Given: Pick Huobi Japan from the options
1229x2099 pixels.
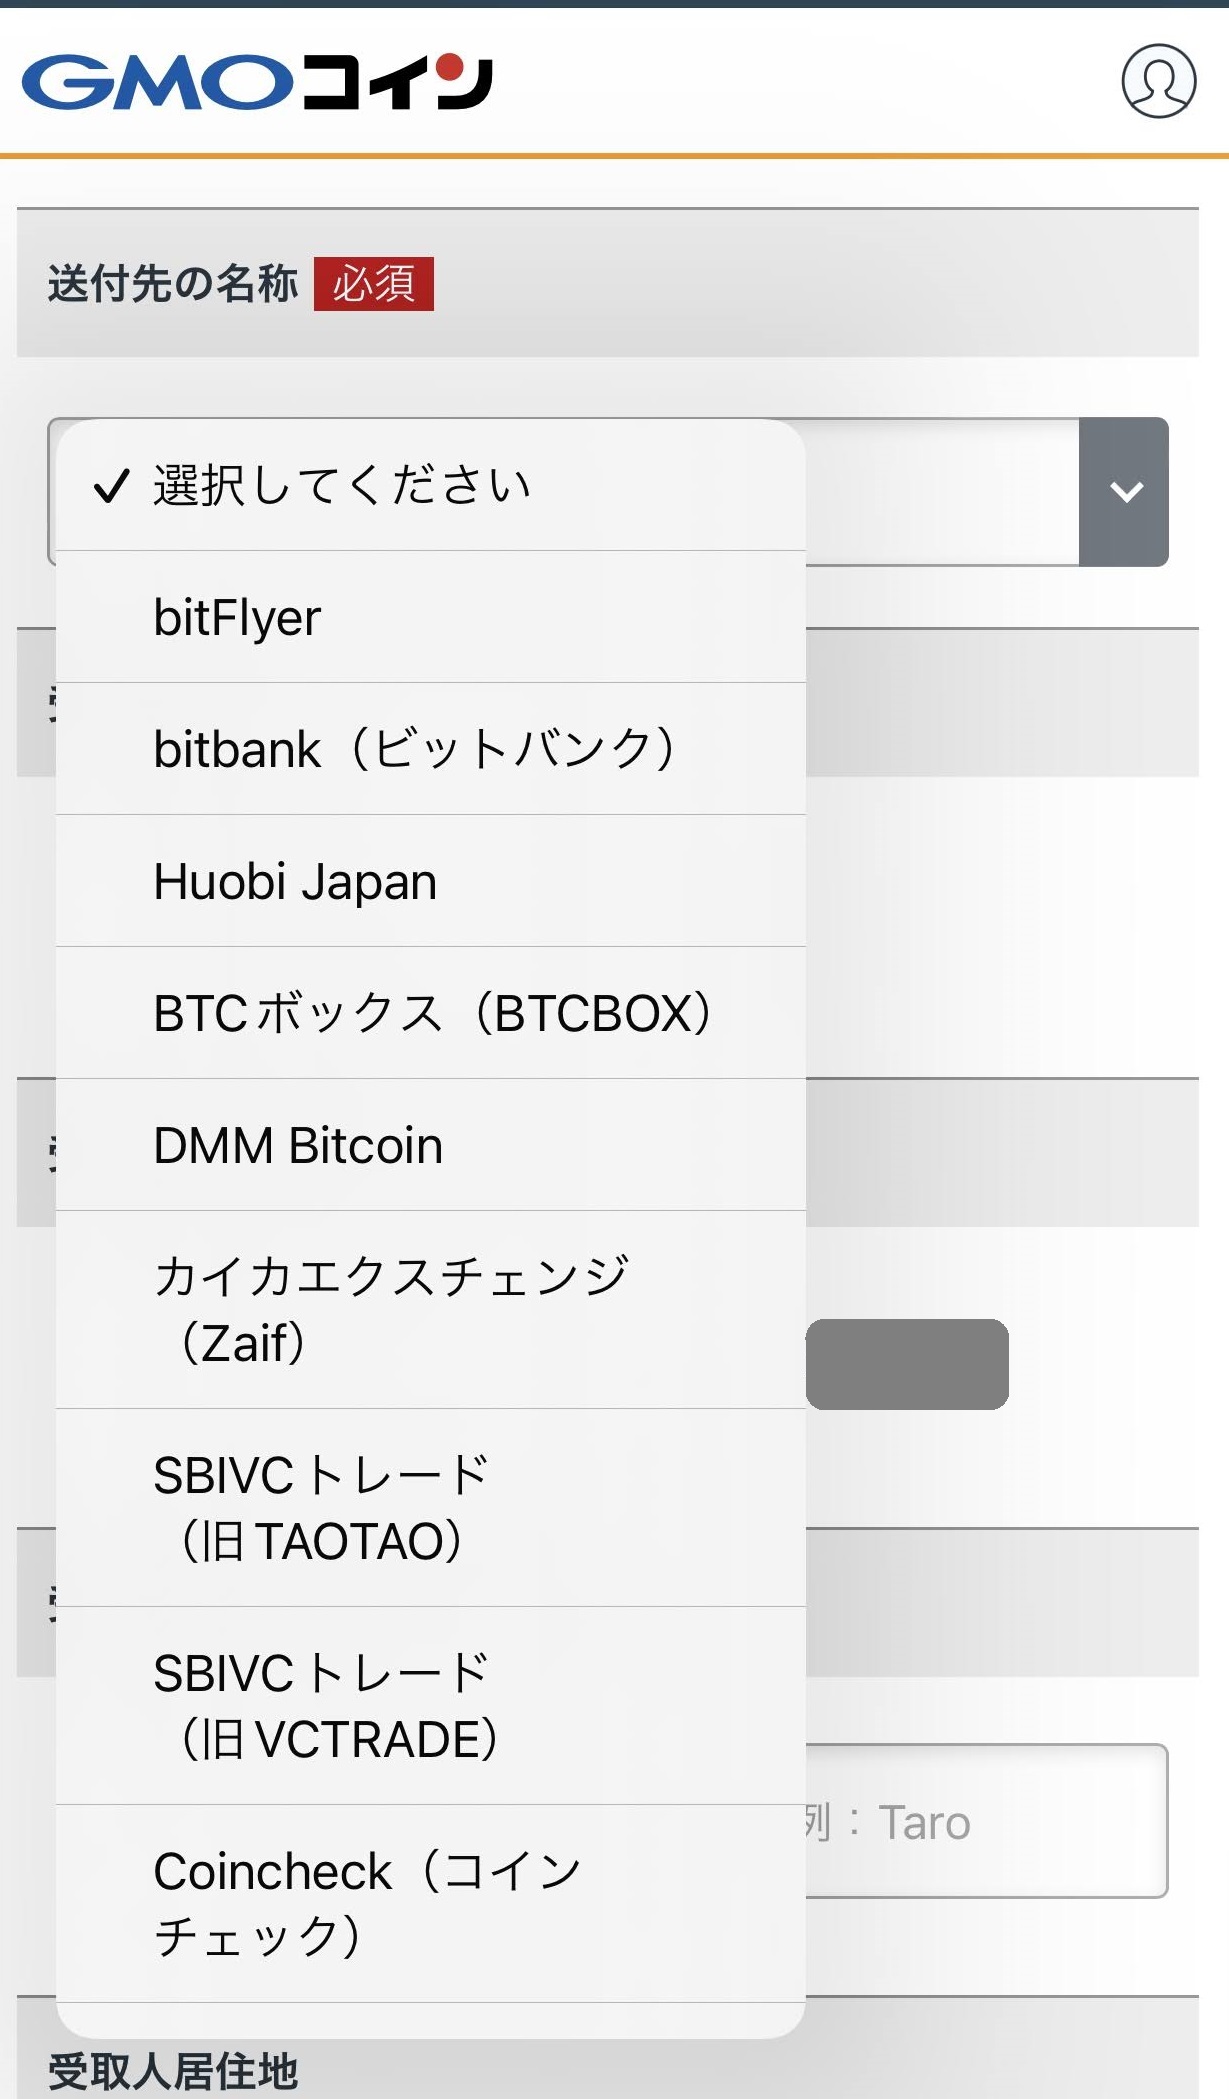Looking at the screenshot, I should [294, 882].
